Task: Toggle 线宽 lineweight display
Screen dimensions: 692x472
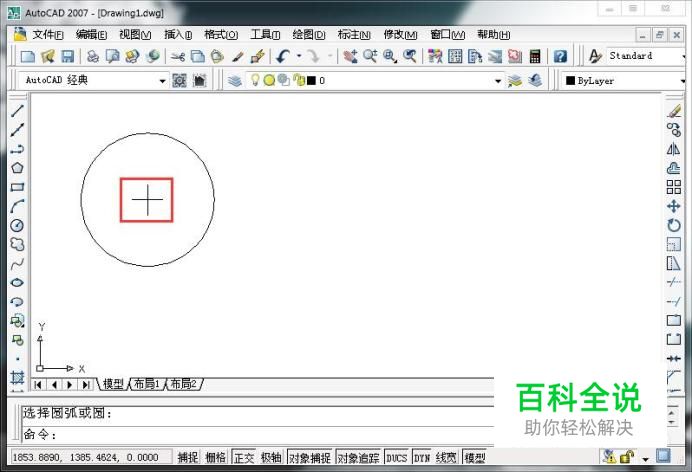Action: (x=445, y=457)
